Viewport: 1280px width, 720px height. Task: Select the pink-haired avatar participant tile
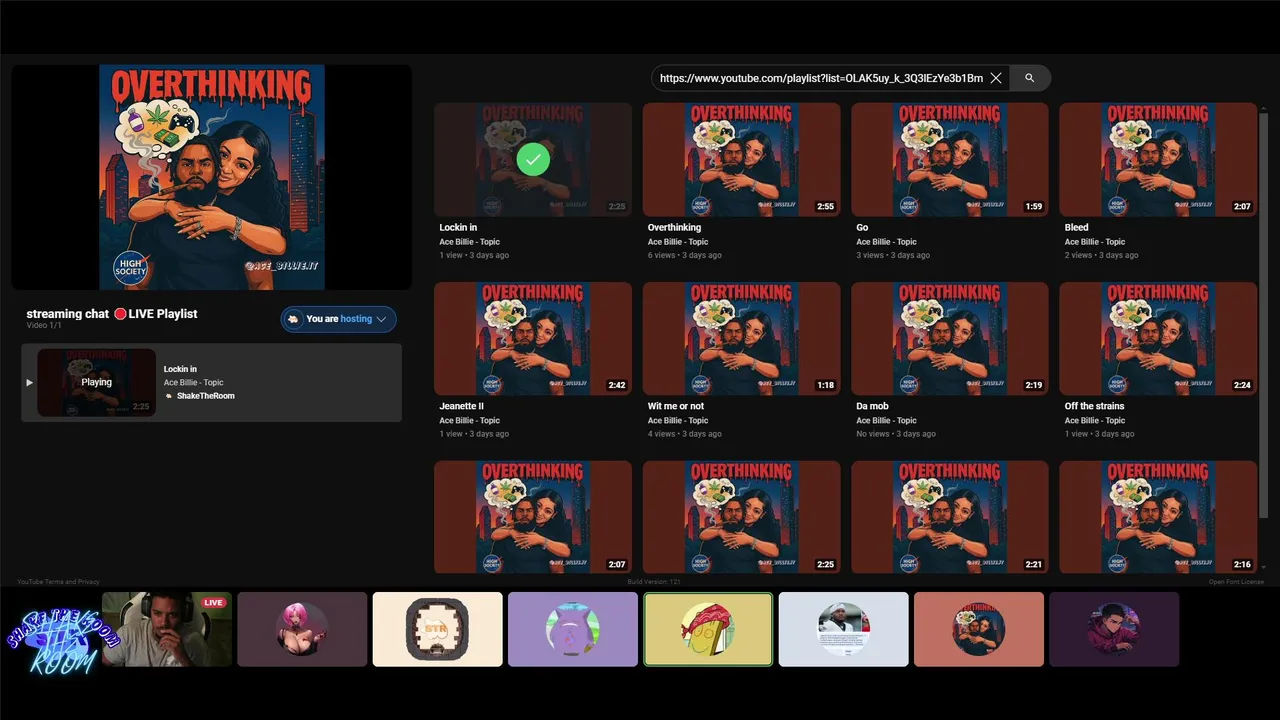302,629
